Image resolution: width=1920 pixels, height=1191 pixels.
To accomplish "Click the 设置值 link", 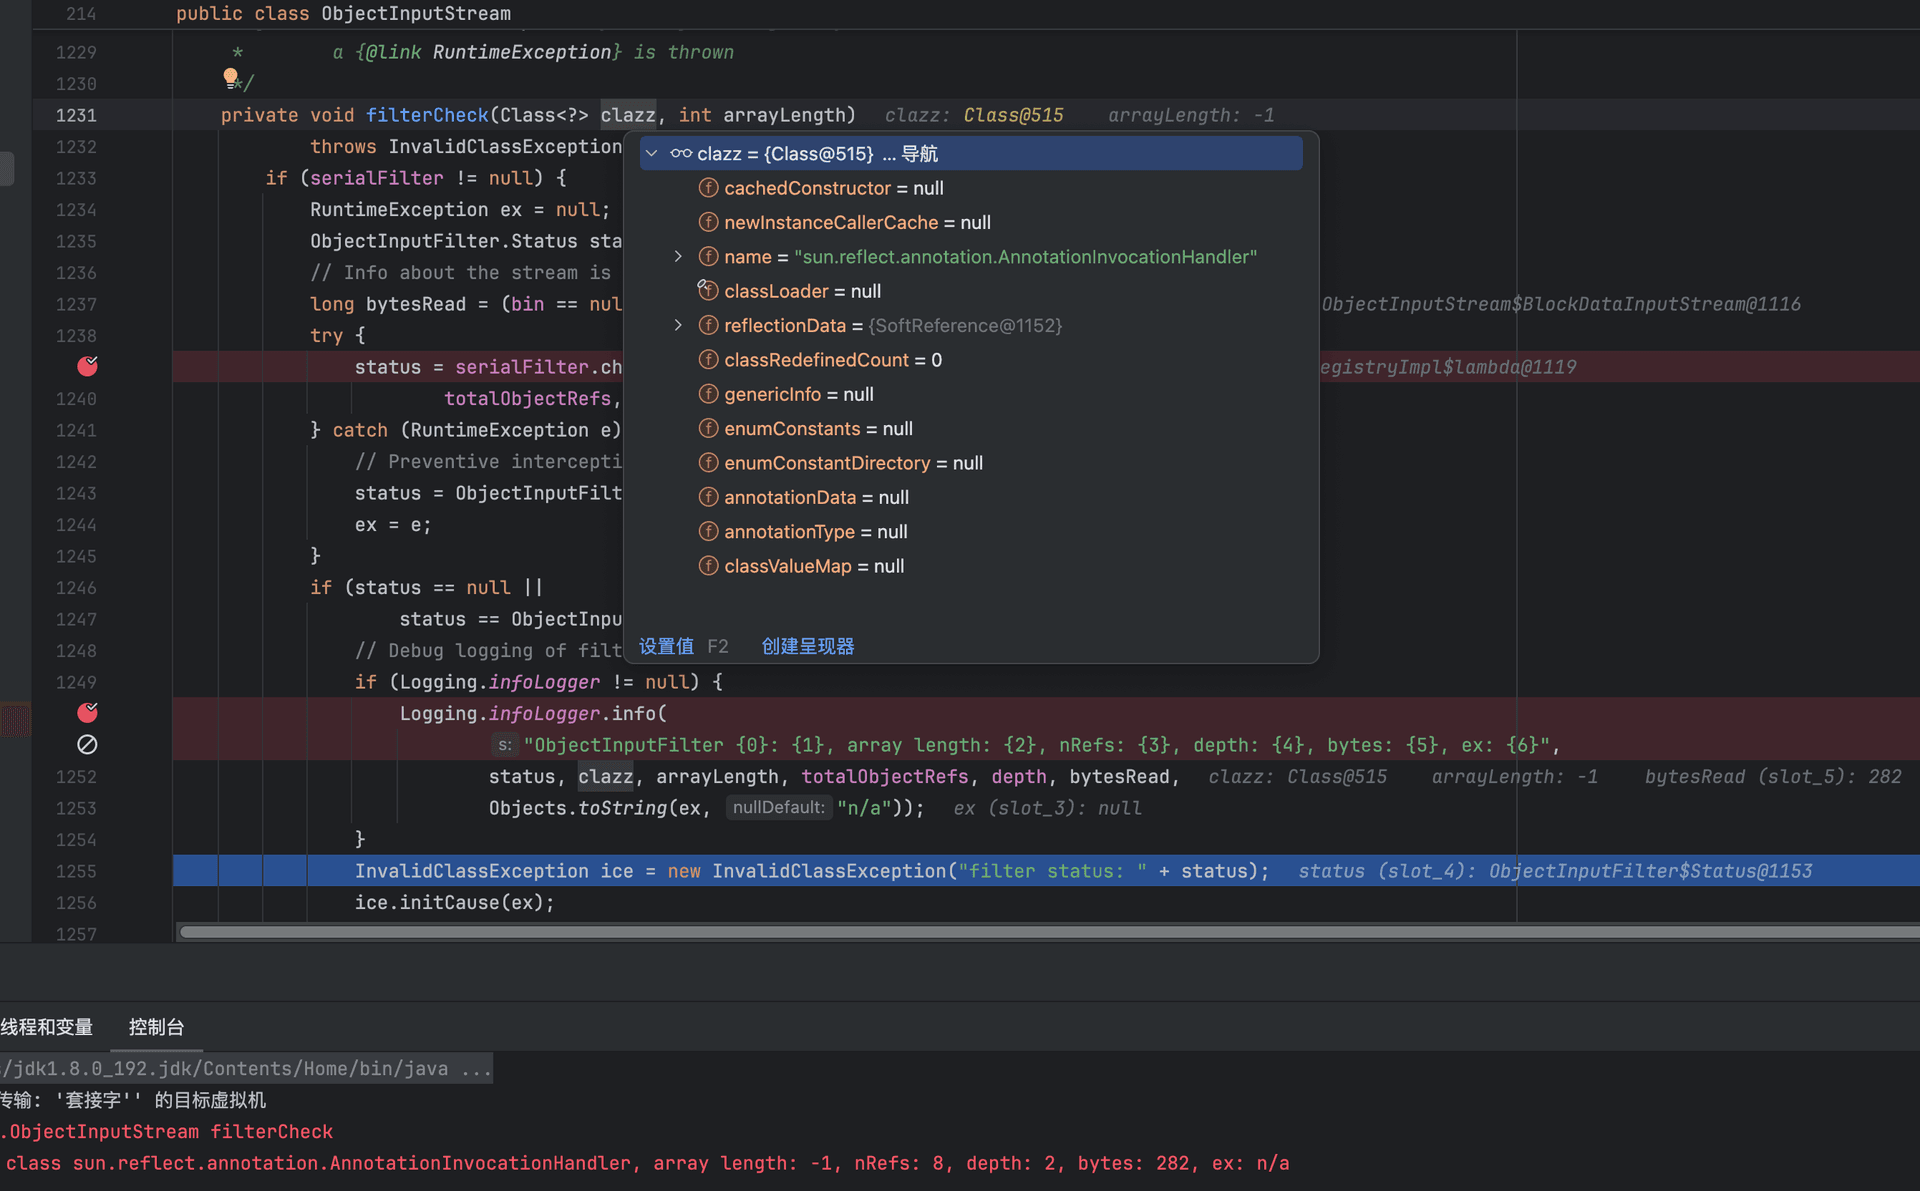I will tap(666, 646).
